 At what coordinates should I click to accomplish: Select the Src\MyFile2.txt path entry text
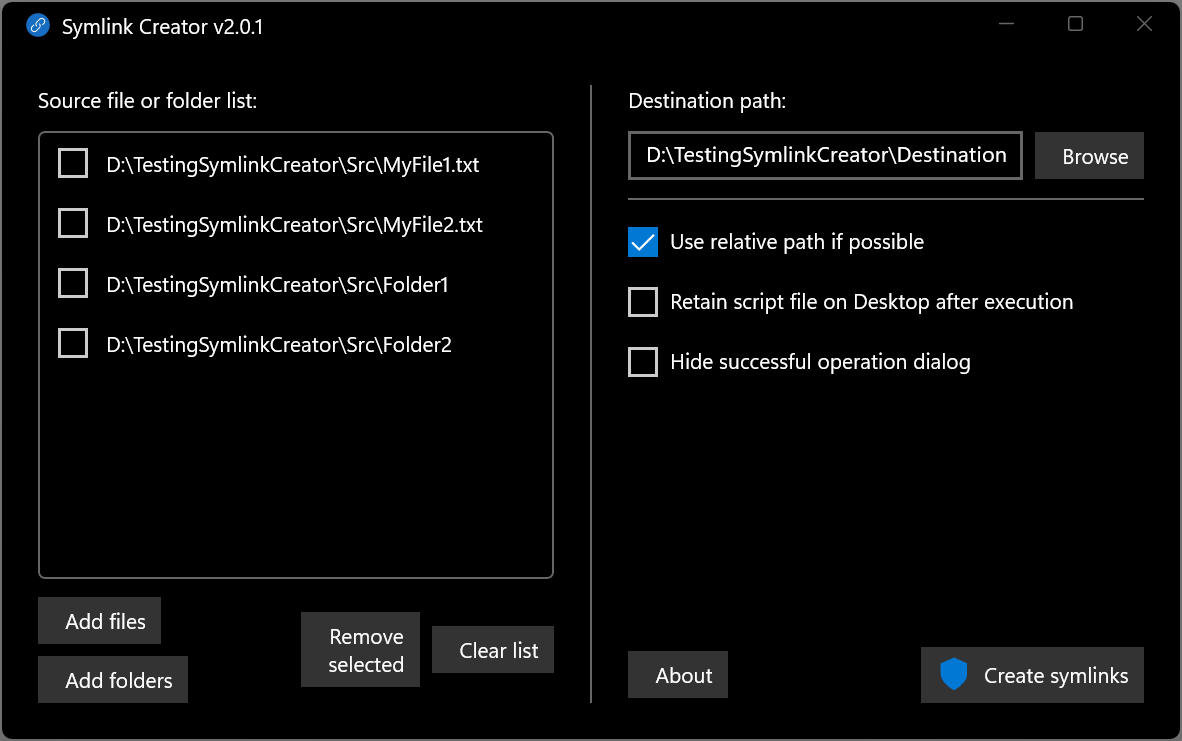pyautogui.click(x=295, y=225)
